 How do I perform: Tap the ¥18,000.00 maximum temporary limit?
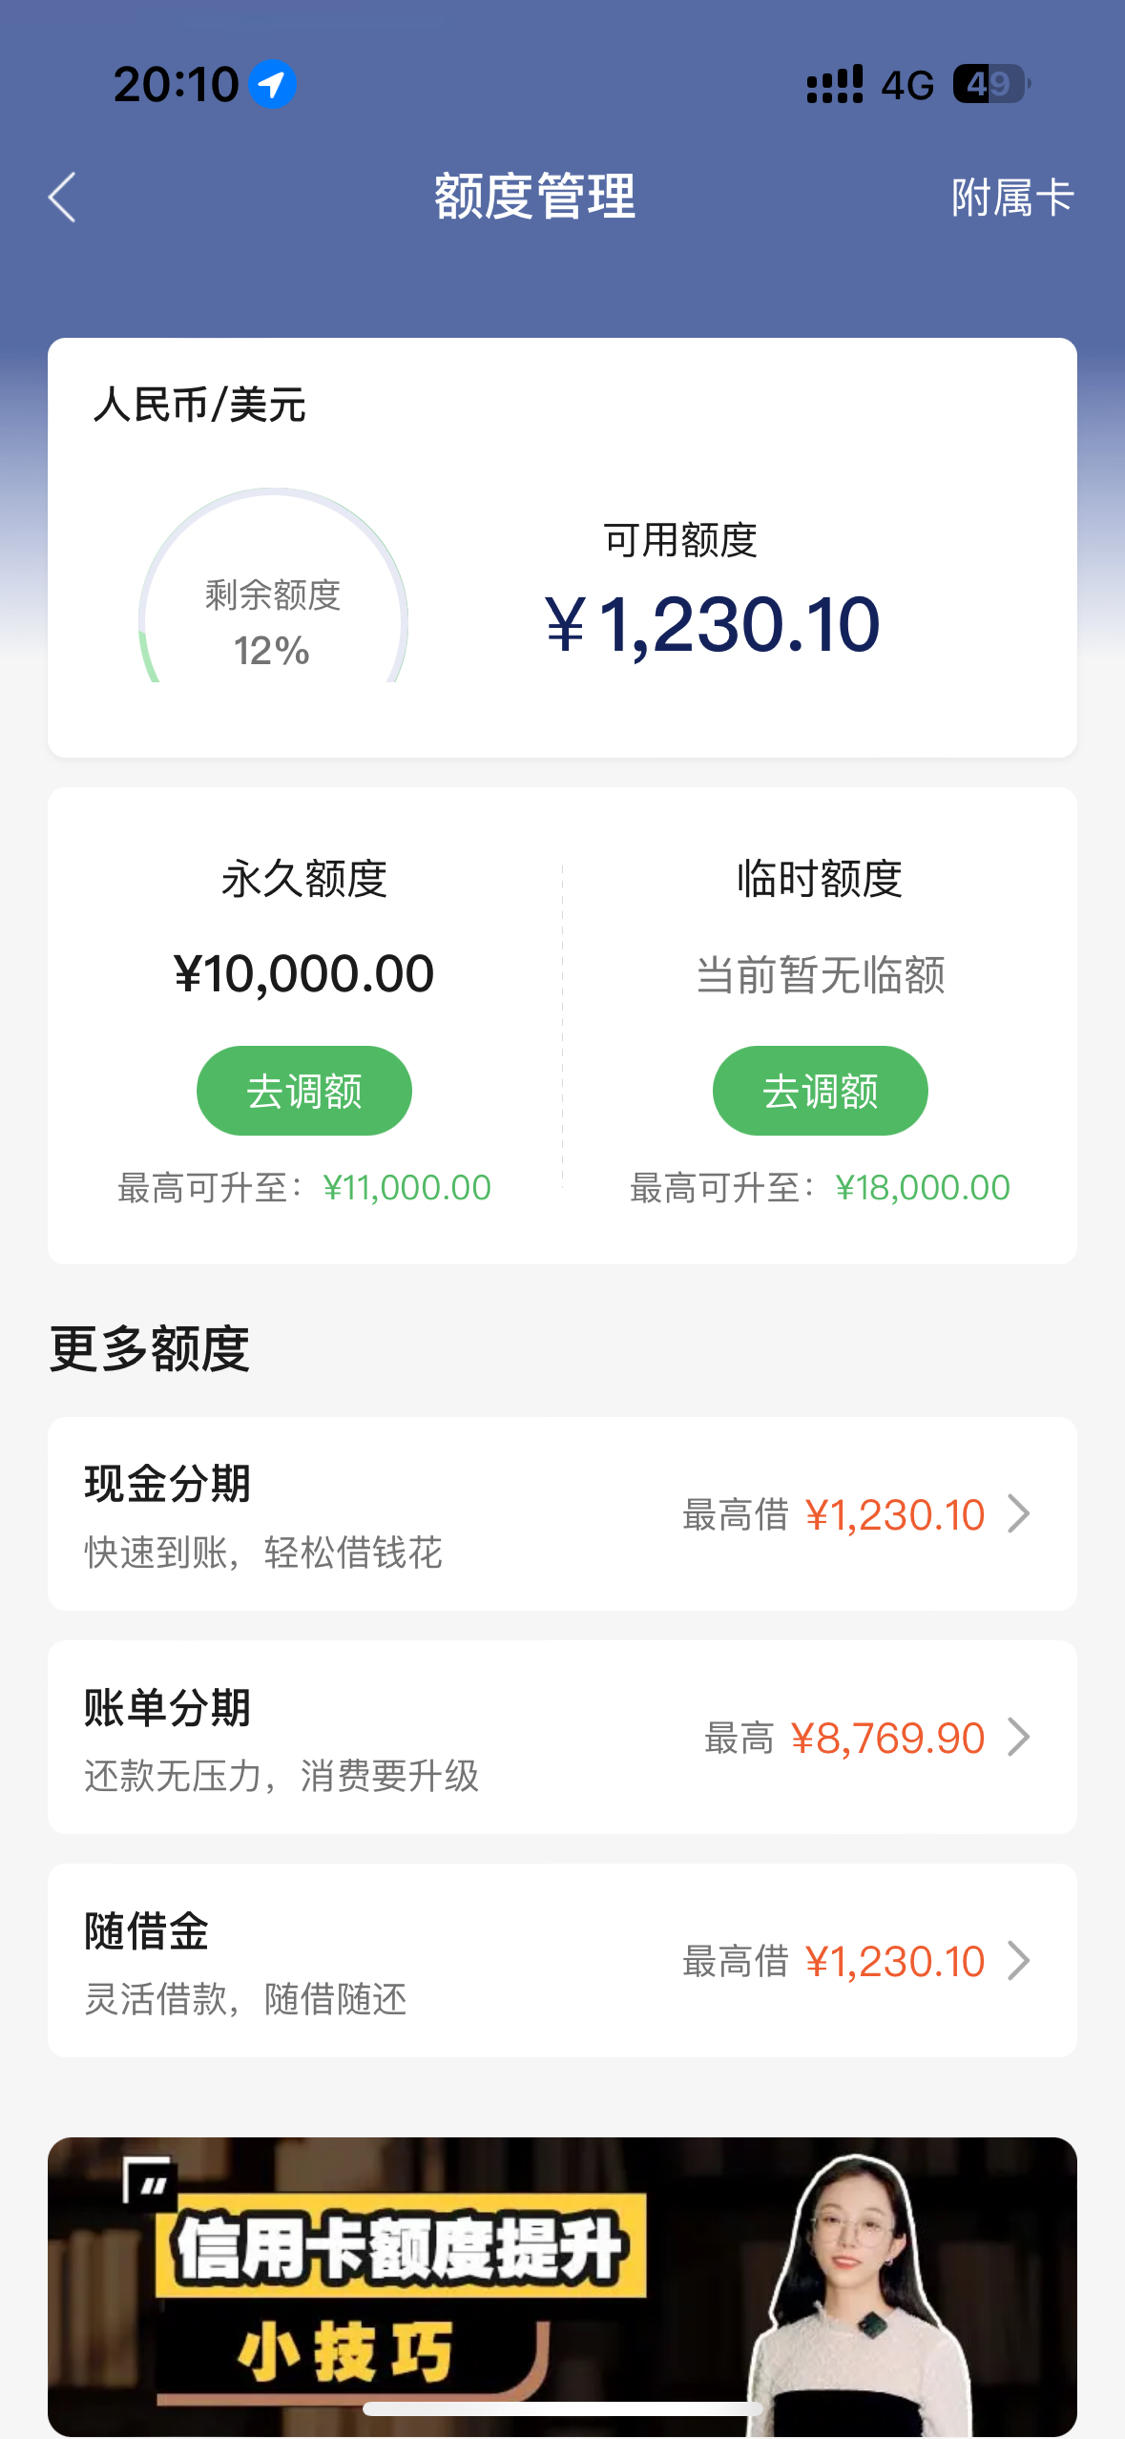pos(922,1188)
